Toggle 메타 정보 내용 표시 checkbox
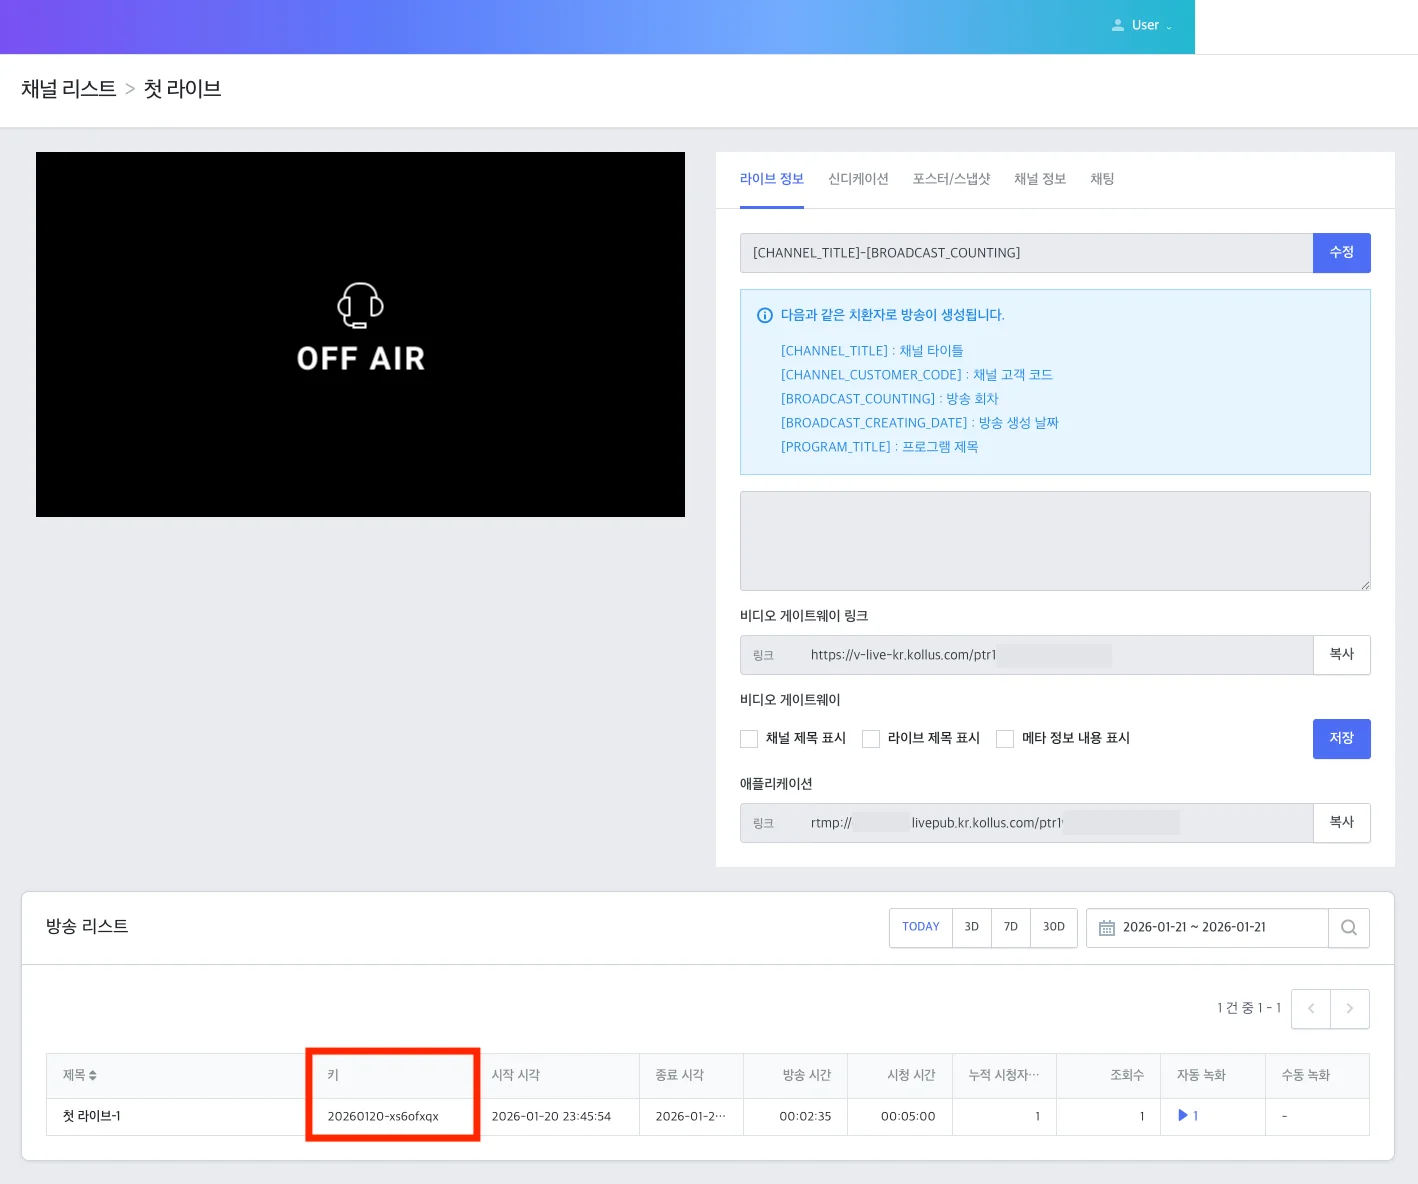 pyautogui.click(x=1005, y=739)
